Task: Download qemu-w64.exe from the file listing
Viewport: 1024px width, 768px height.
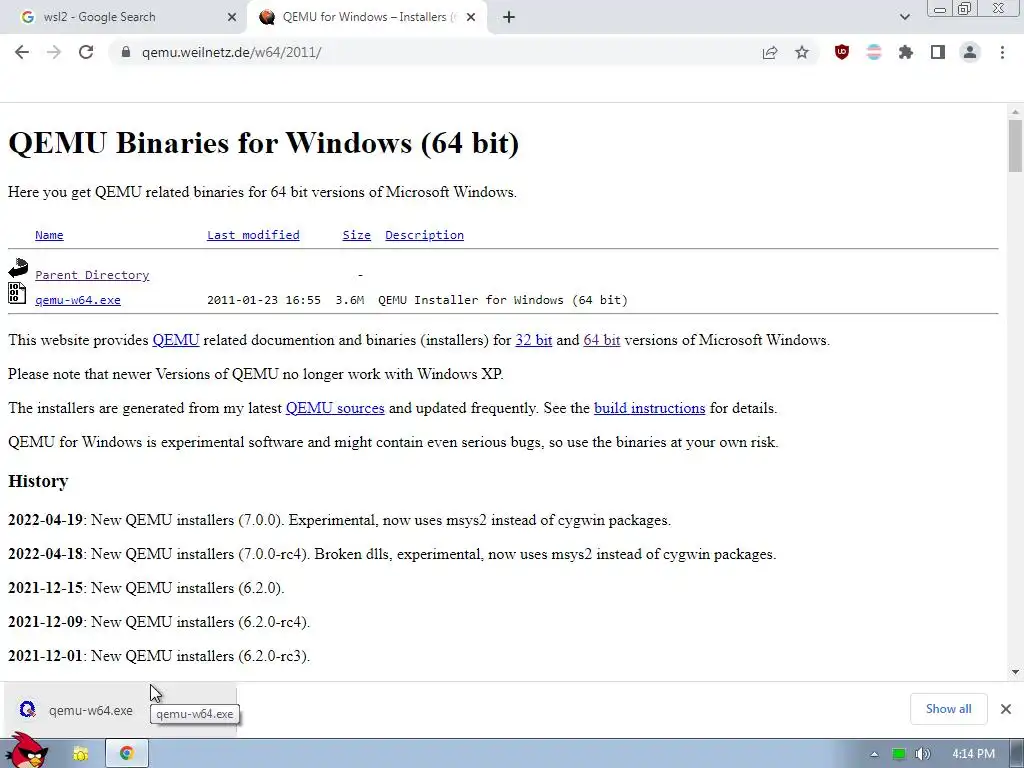Action: [78, 300]
